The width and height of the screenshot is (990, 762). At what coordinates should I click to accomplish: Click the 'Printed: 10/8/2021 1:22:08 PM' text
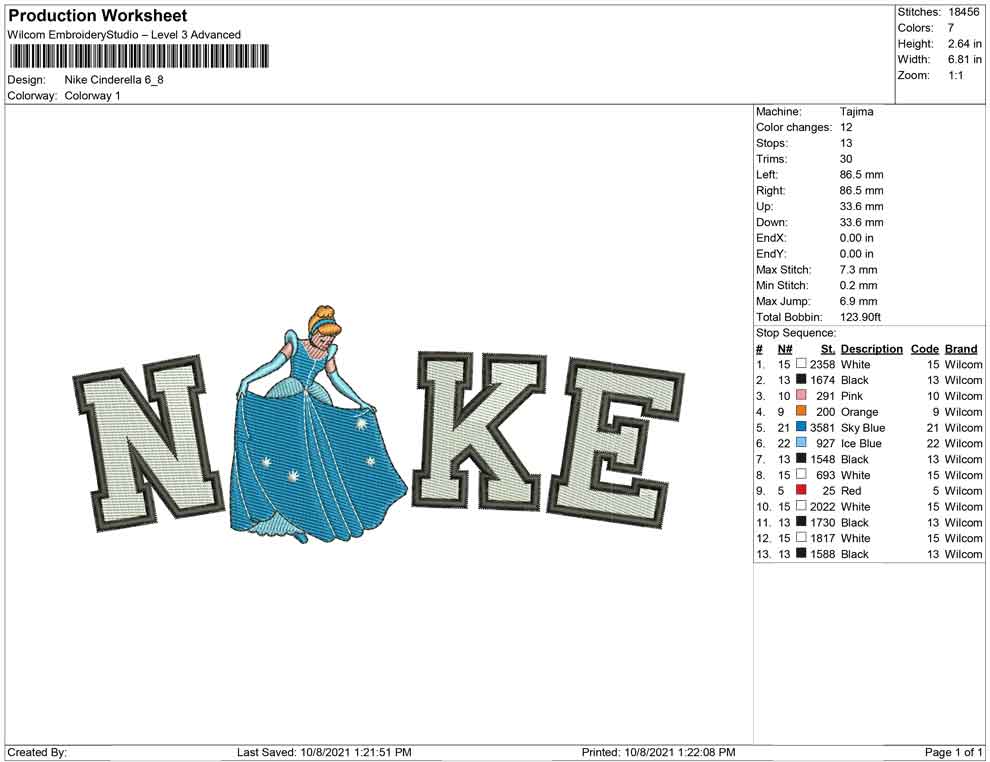(658, 752)
